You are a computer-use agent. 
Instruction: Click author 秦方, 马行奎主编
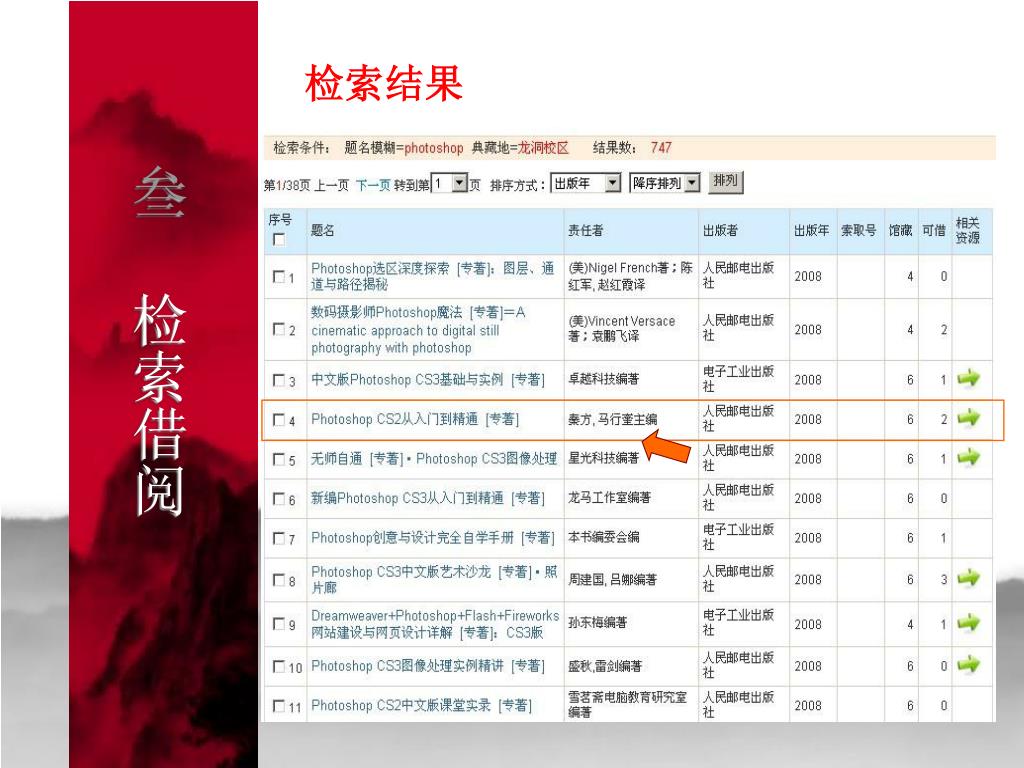pyautogui.click(x=613, y=419)
